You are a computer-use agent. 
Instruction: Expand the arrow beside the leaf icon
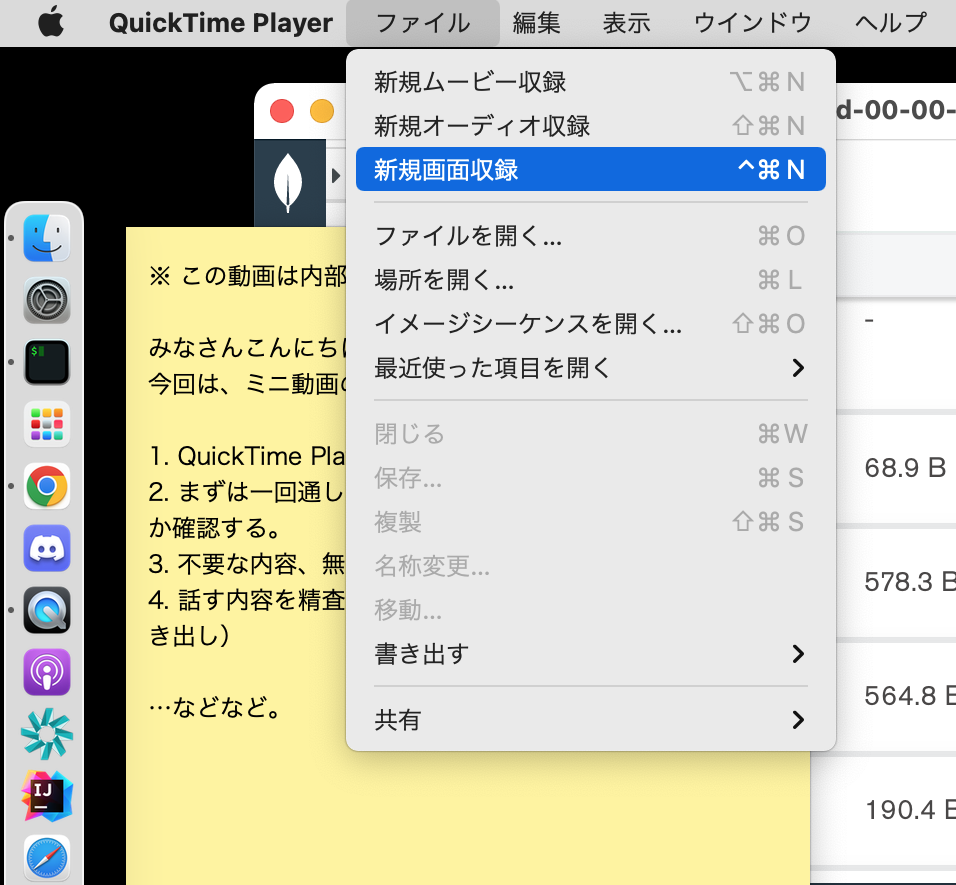click(x=336, y=176)
